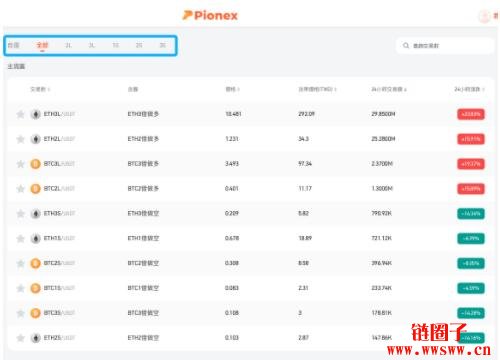The height and width of the screenshot is (360, 500).
Task: Favorite the BTC1S/USDT pair star
Action: tap(21, 288)
